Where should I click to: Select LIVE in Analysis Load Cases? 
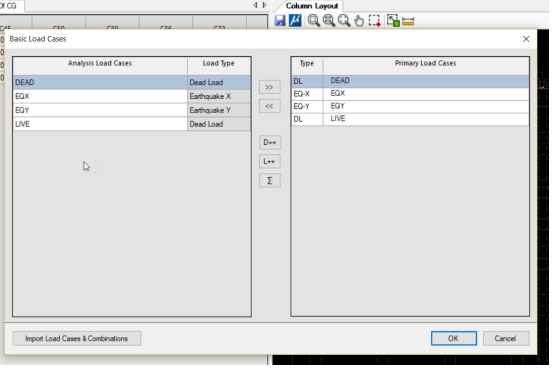click(x=100, y=124)
